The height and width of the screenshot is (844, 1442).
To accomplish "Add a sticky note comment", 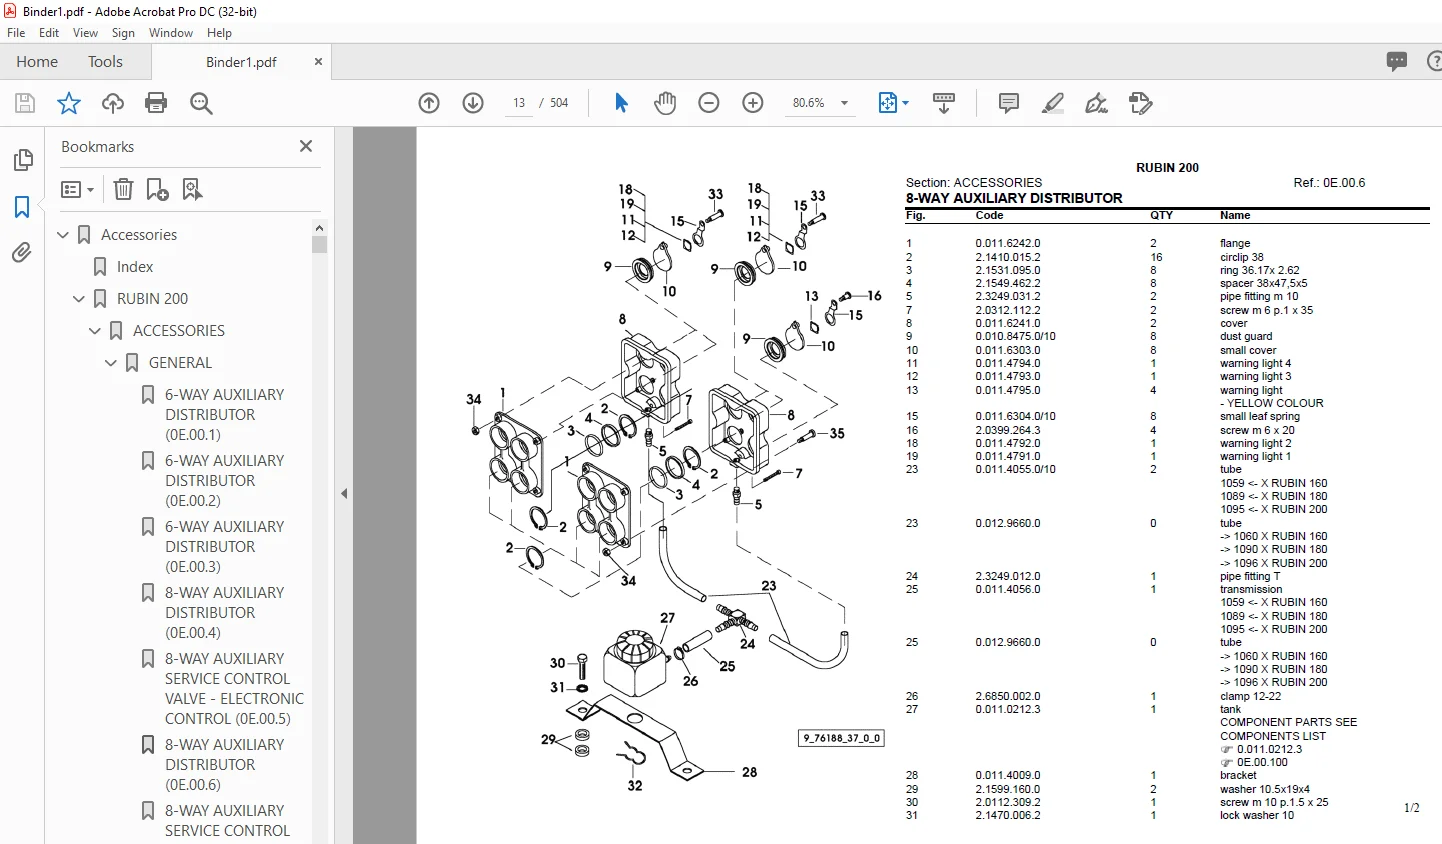I will 1009,103.
